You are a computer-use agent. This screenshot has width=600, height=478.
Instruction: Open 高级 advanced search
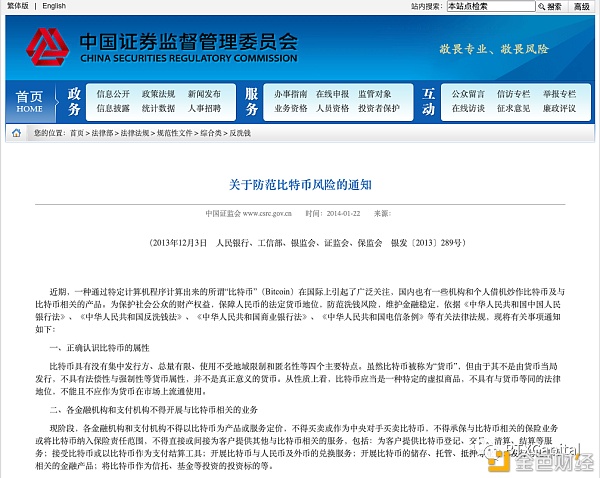coord(582,7)
